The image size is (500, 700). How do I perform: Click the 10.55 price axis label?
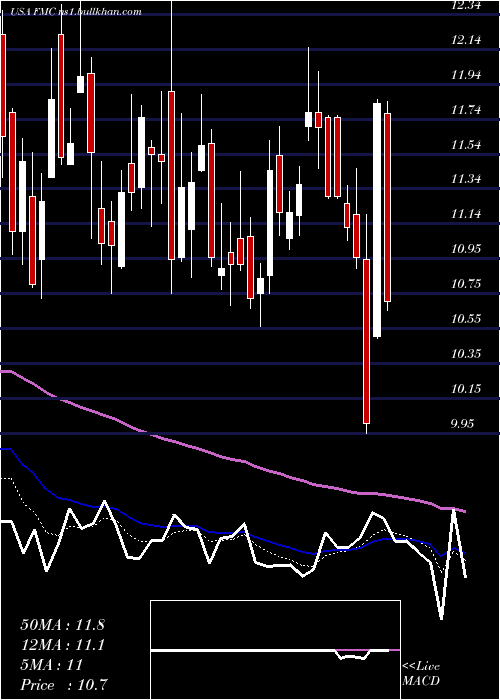(x=466, y=319)
